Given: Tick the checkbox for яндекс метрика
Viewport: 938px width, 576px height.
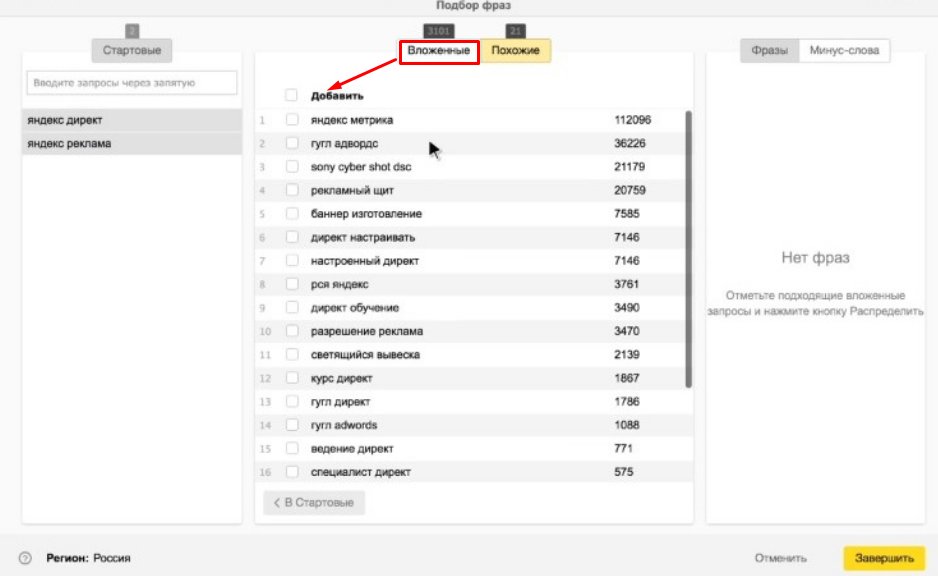Looking at the screenshot, I should pos(292,120).
